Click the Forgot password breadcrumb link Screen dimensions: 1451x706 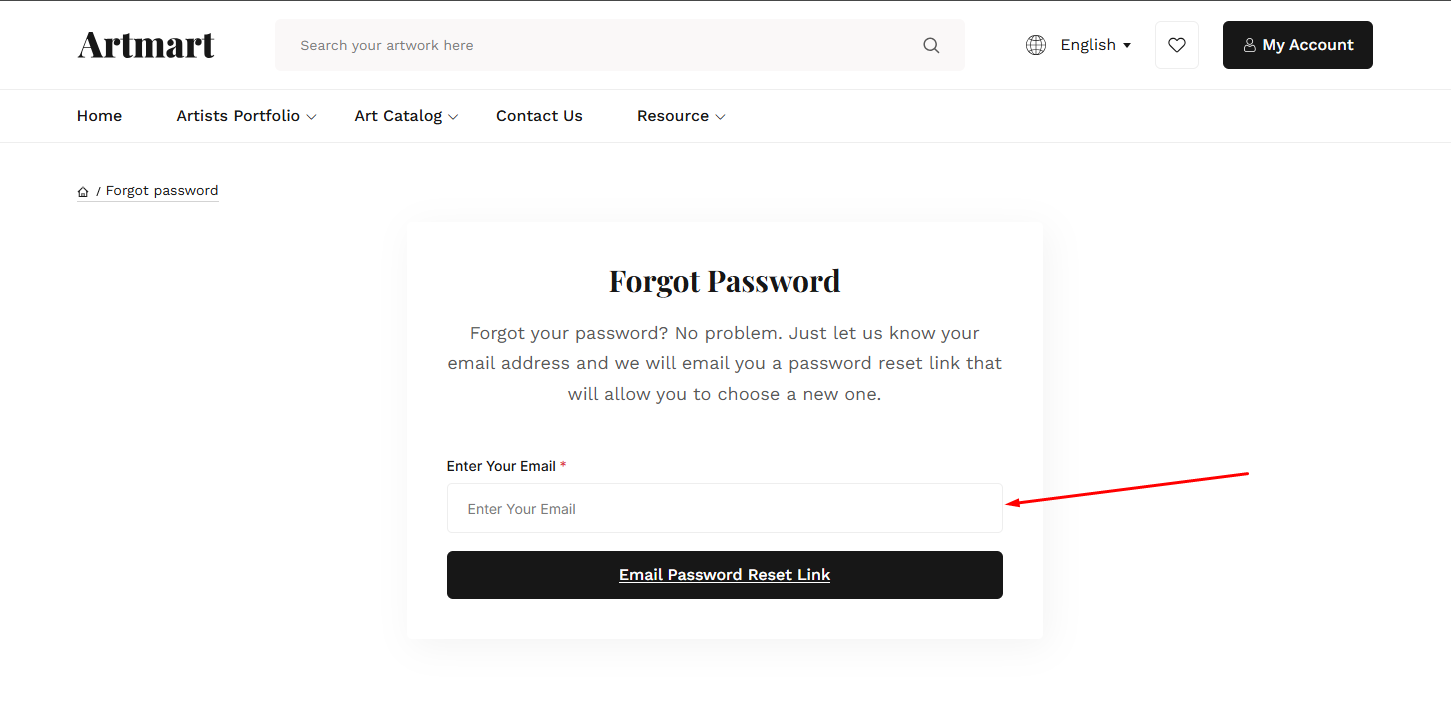pos(162,191)
